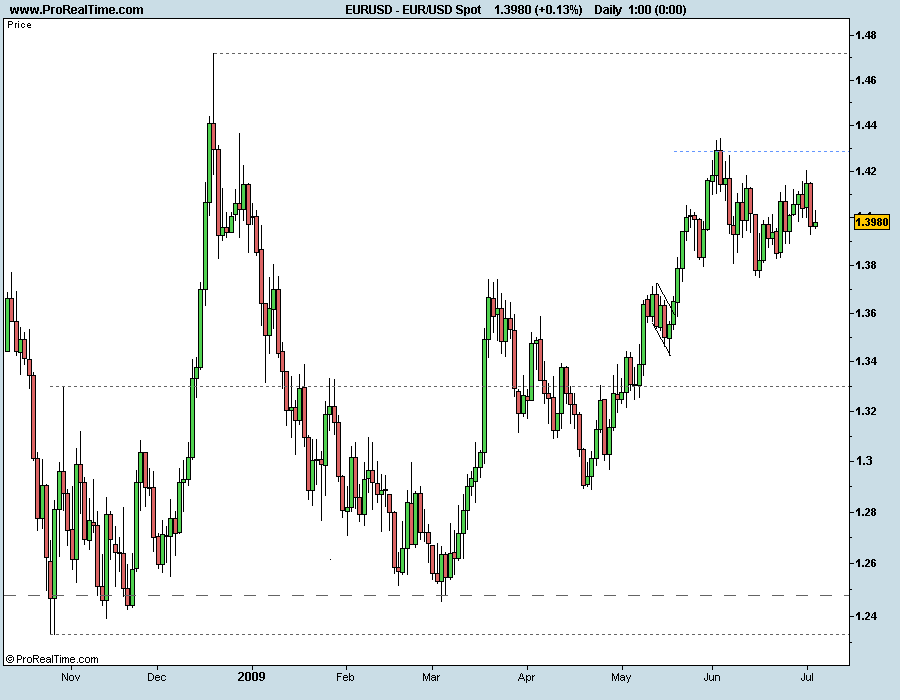This screenshot has height=700, width=900.
Task: Click the Feb date axis label
Action: (x=345, y=677)
